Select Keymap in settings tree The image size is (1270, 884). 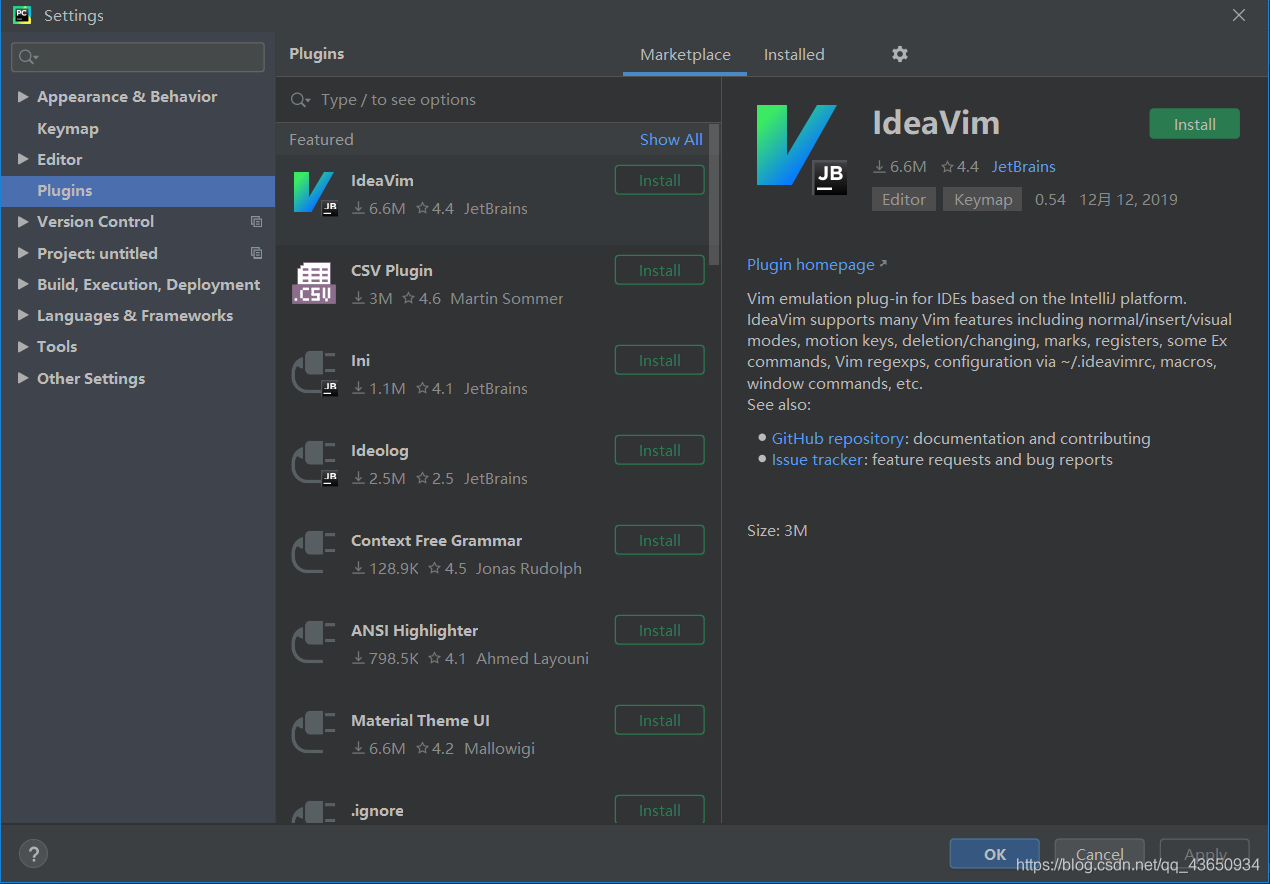click(68, 128)
